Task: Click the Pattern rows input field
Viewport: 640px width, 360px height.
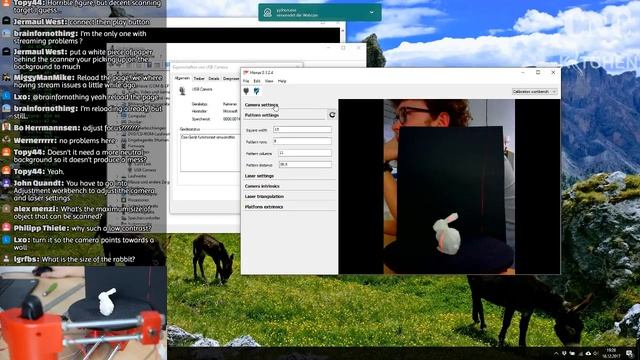Action: (302, 141)
